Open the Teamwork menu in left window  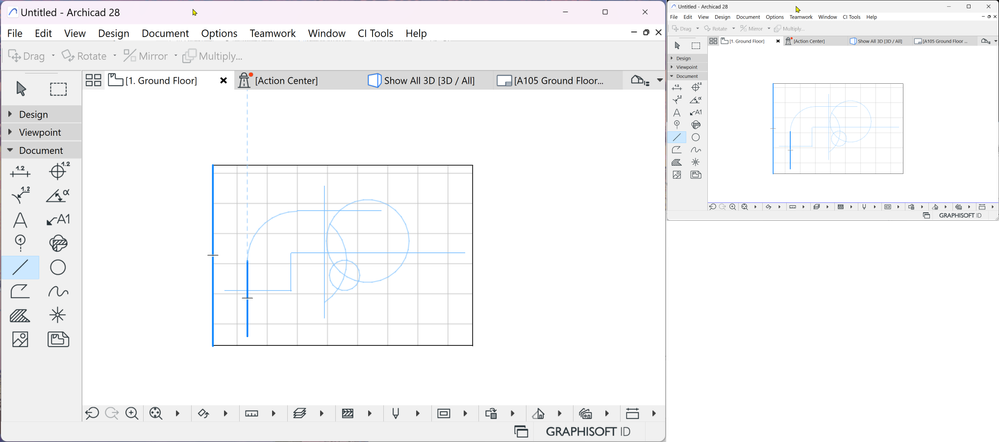pyautogui.click(x=273, y=33)
